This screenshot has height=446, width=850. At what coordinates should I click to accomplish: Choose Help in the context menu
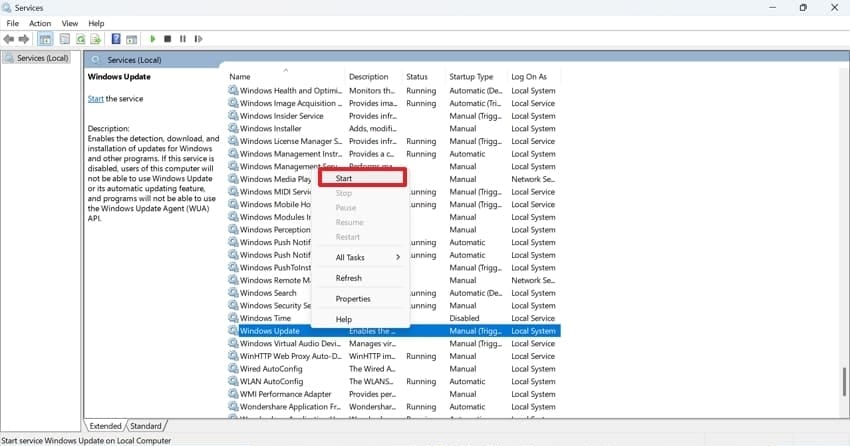point(344,319)
